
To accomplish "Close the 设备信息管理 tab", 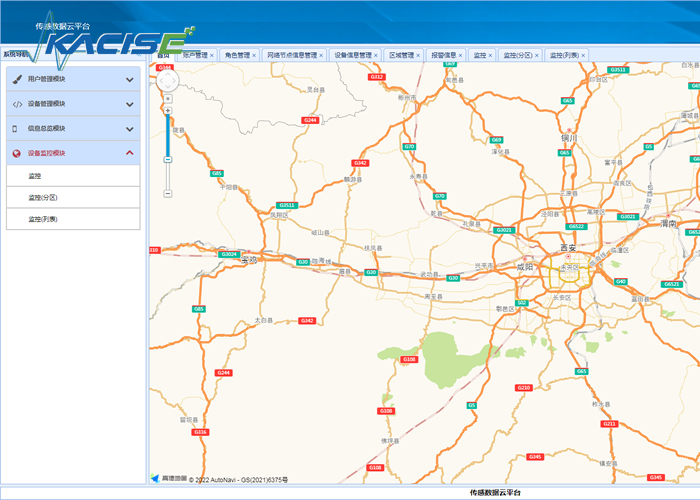I will pyautogui.click(x=376, y=56).
